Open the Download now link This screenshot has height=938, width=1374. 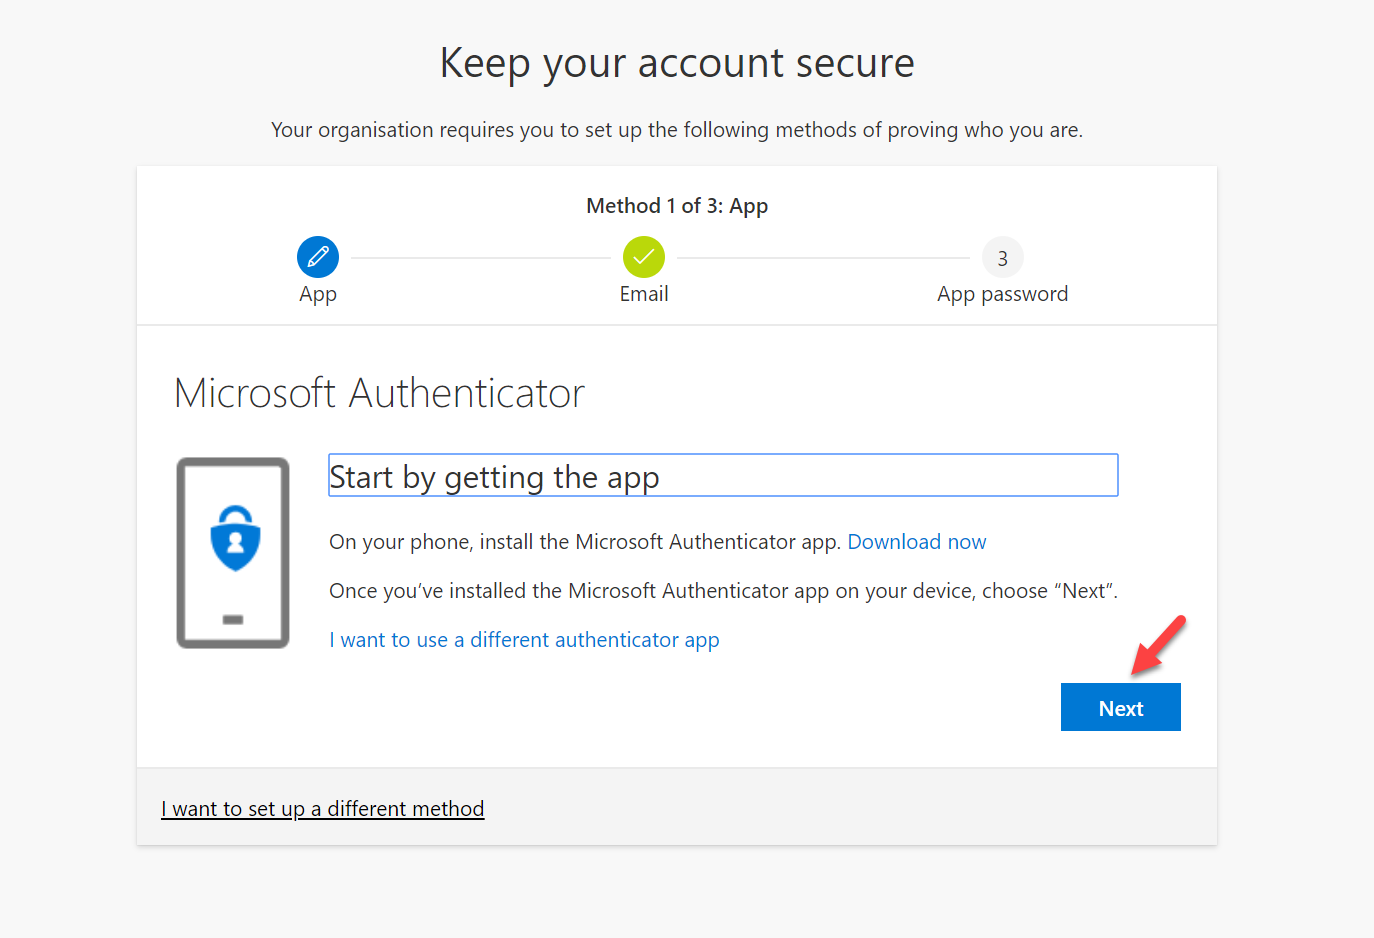(x=916, y=542)
